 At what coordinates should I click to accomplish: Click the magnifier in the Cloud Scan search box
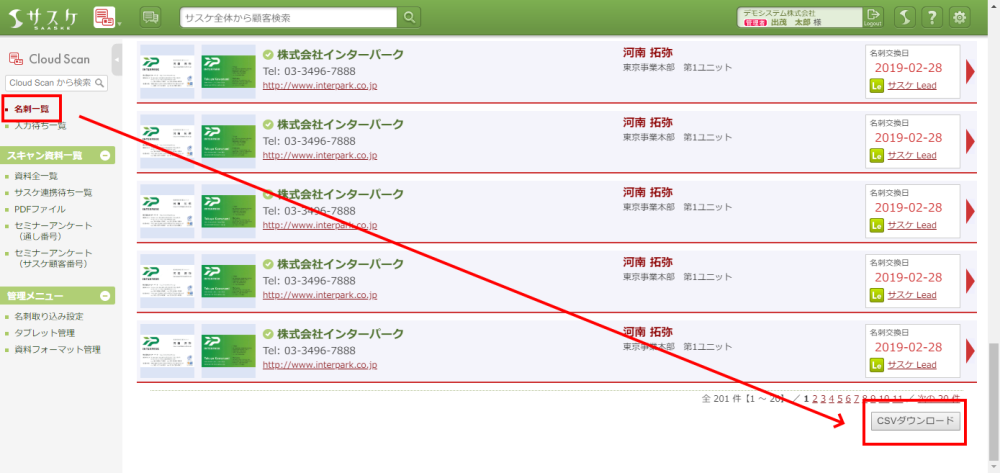pos(99,83)
